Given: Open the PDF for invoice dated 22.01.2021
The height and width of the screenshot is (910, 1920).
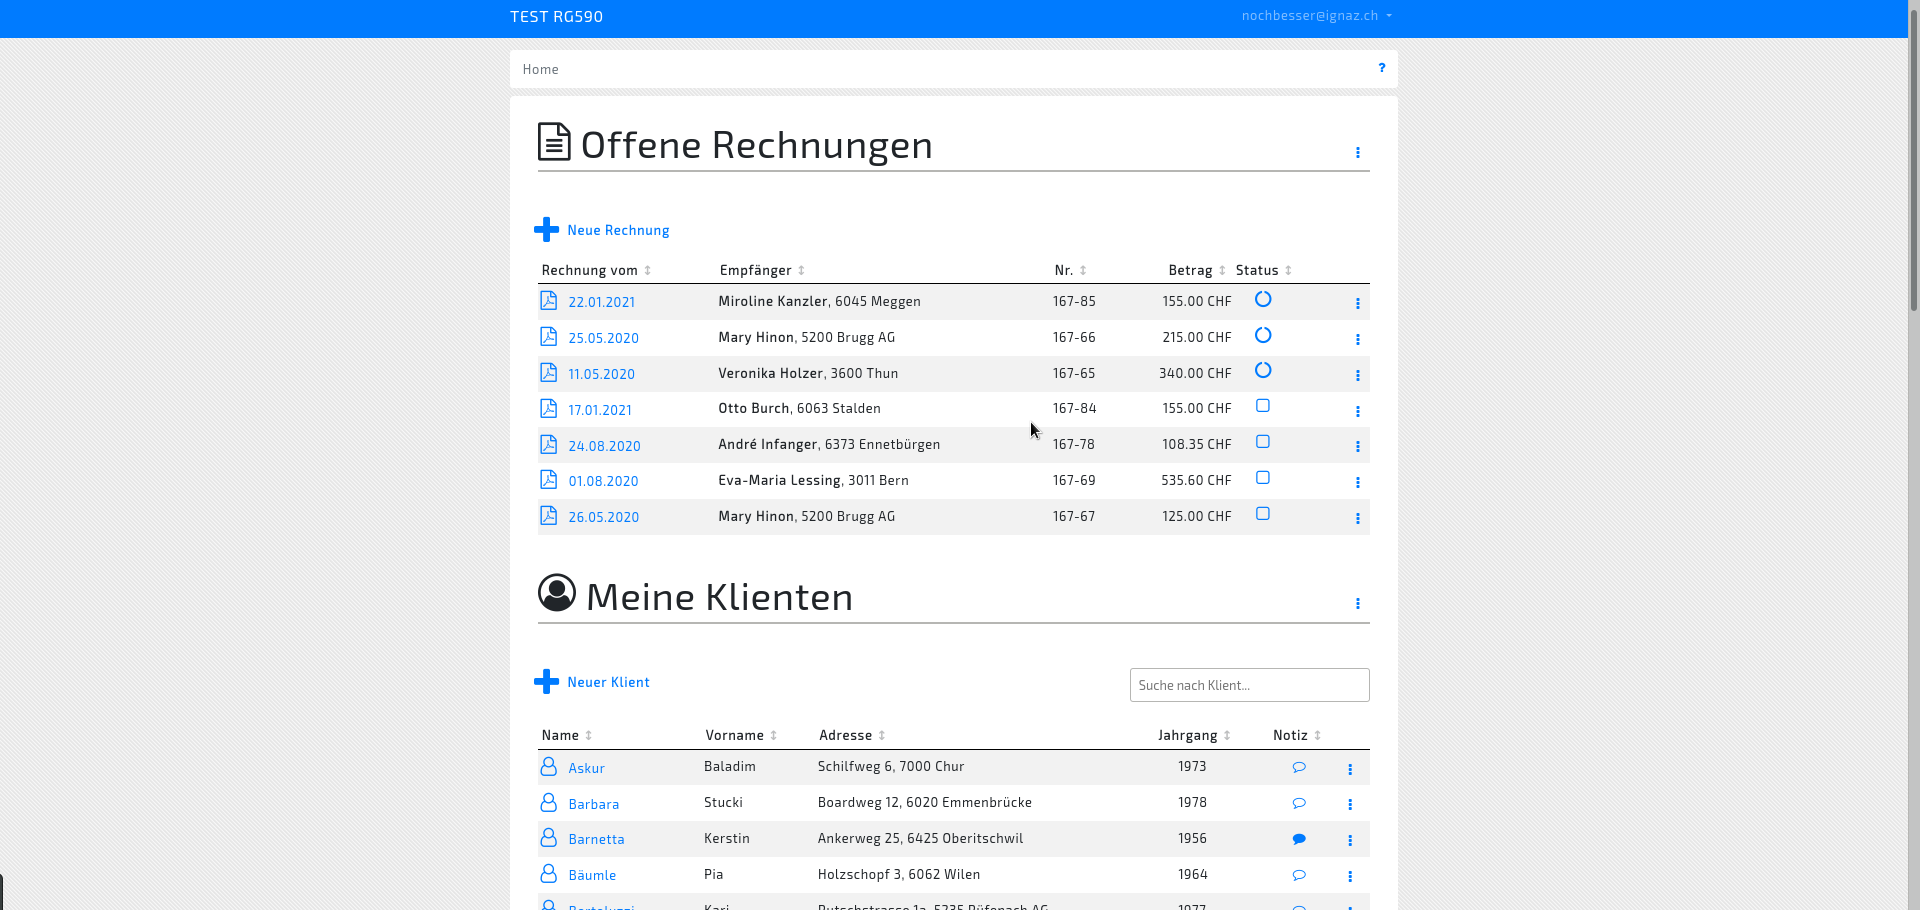Looking at the screenshot, I should point(548,300).
